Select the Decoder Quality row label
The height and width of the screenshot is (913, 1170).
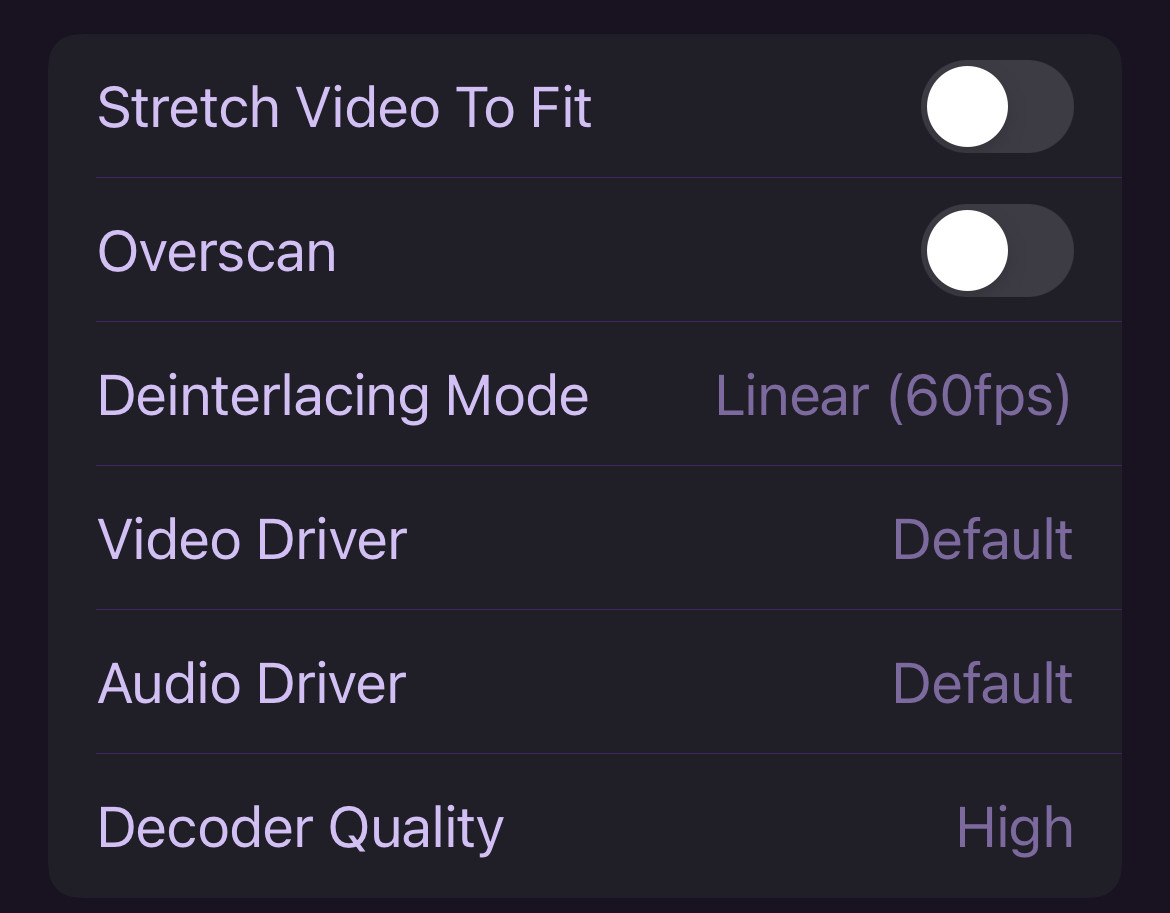pyautogui.click(x=300, y=829)
